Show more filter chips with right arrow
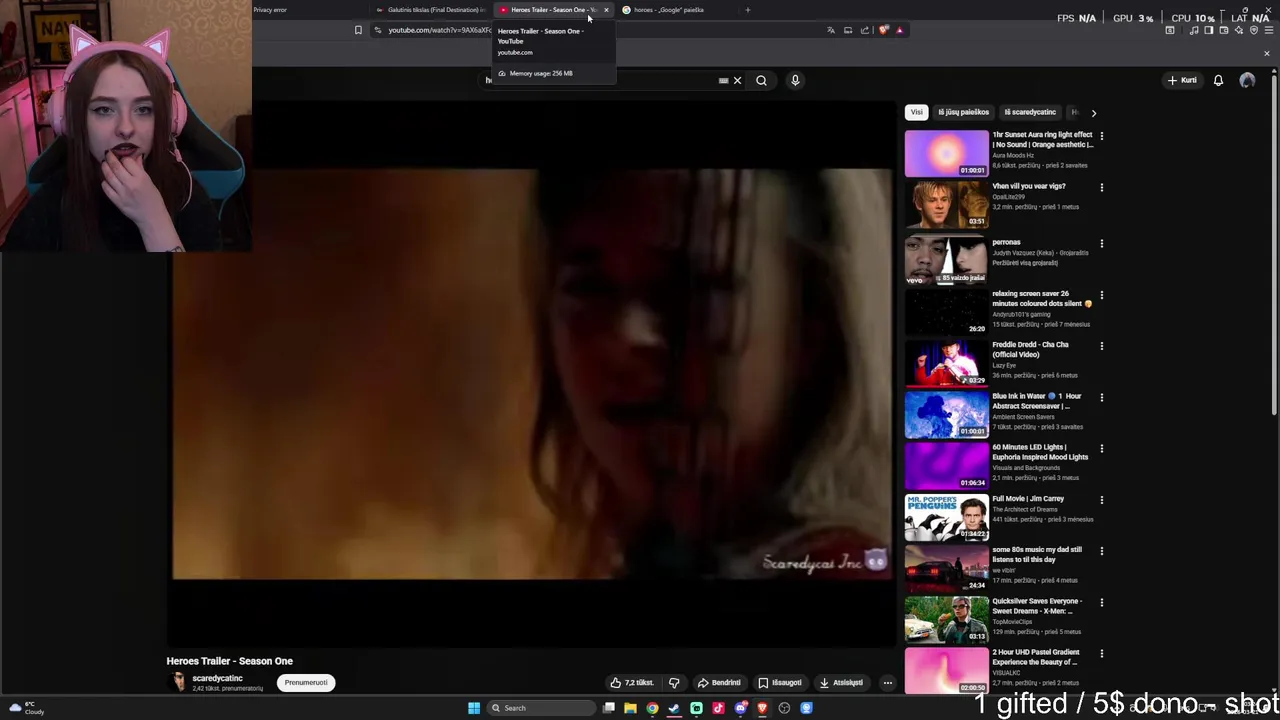This screenshot has height=720, width=1280. [x=1093, y=113]
